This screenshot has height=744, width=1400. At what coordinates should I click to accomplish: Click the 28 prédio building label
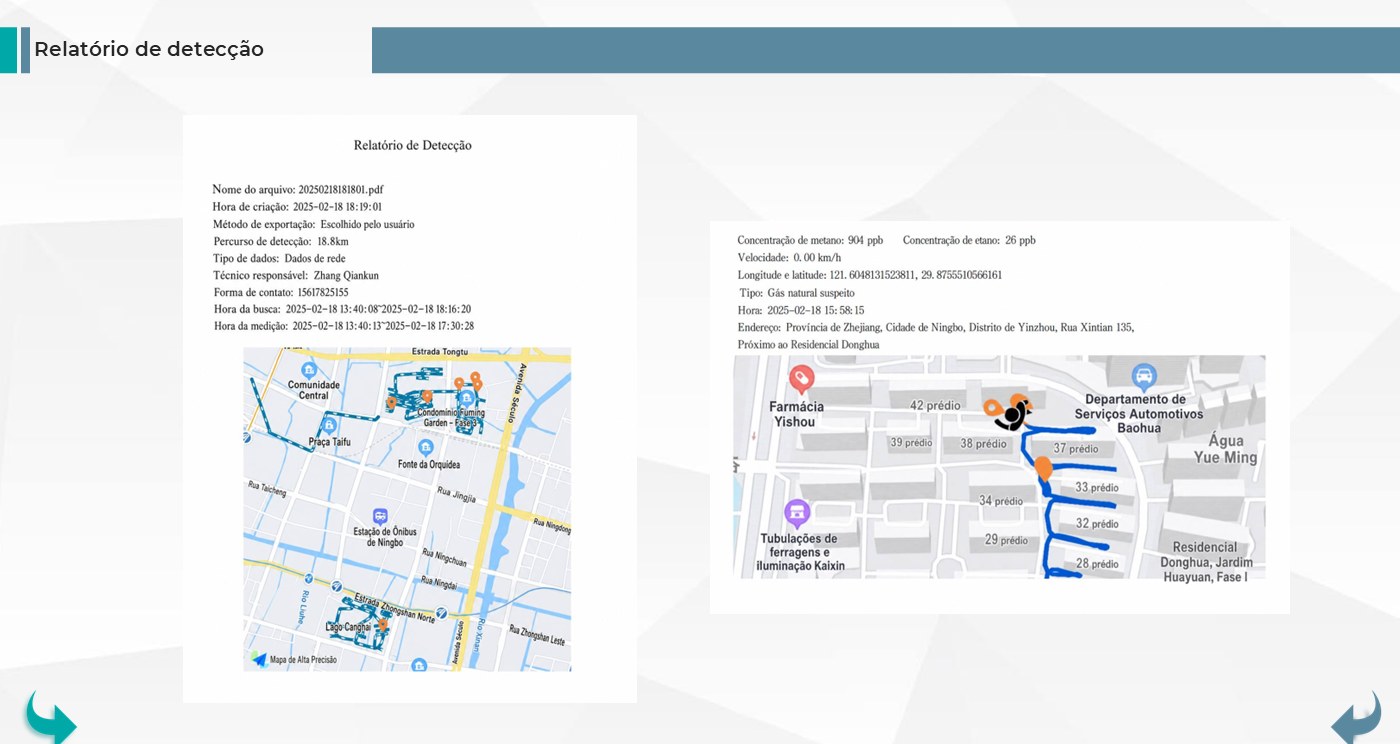click(1097, 564)
